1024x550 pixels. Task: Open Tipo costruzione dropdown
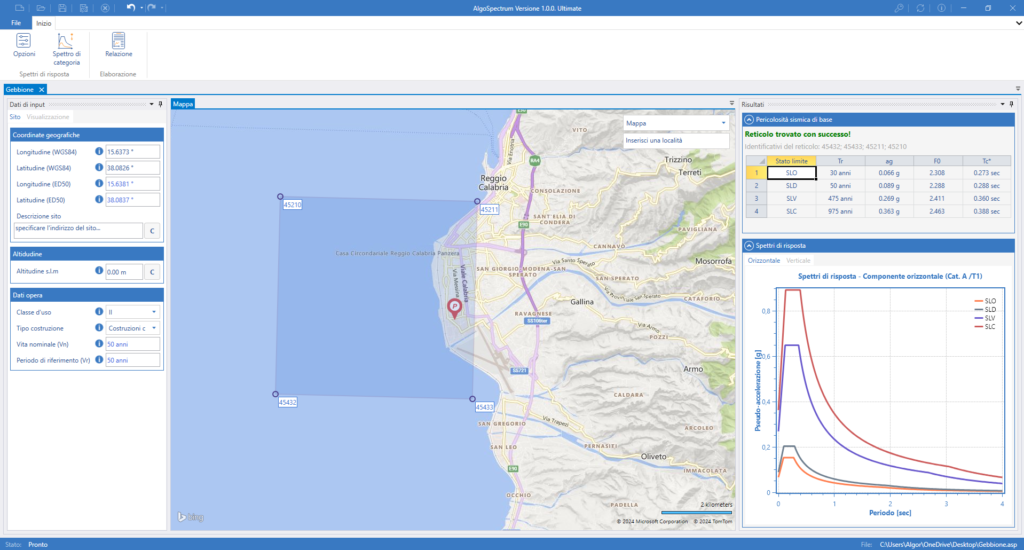pyautogui.click(x=154, y=328)
